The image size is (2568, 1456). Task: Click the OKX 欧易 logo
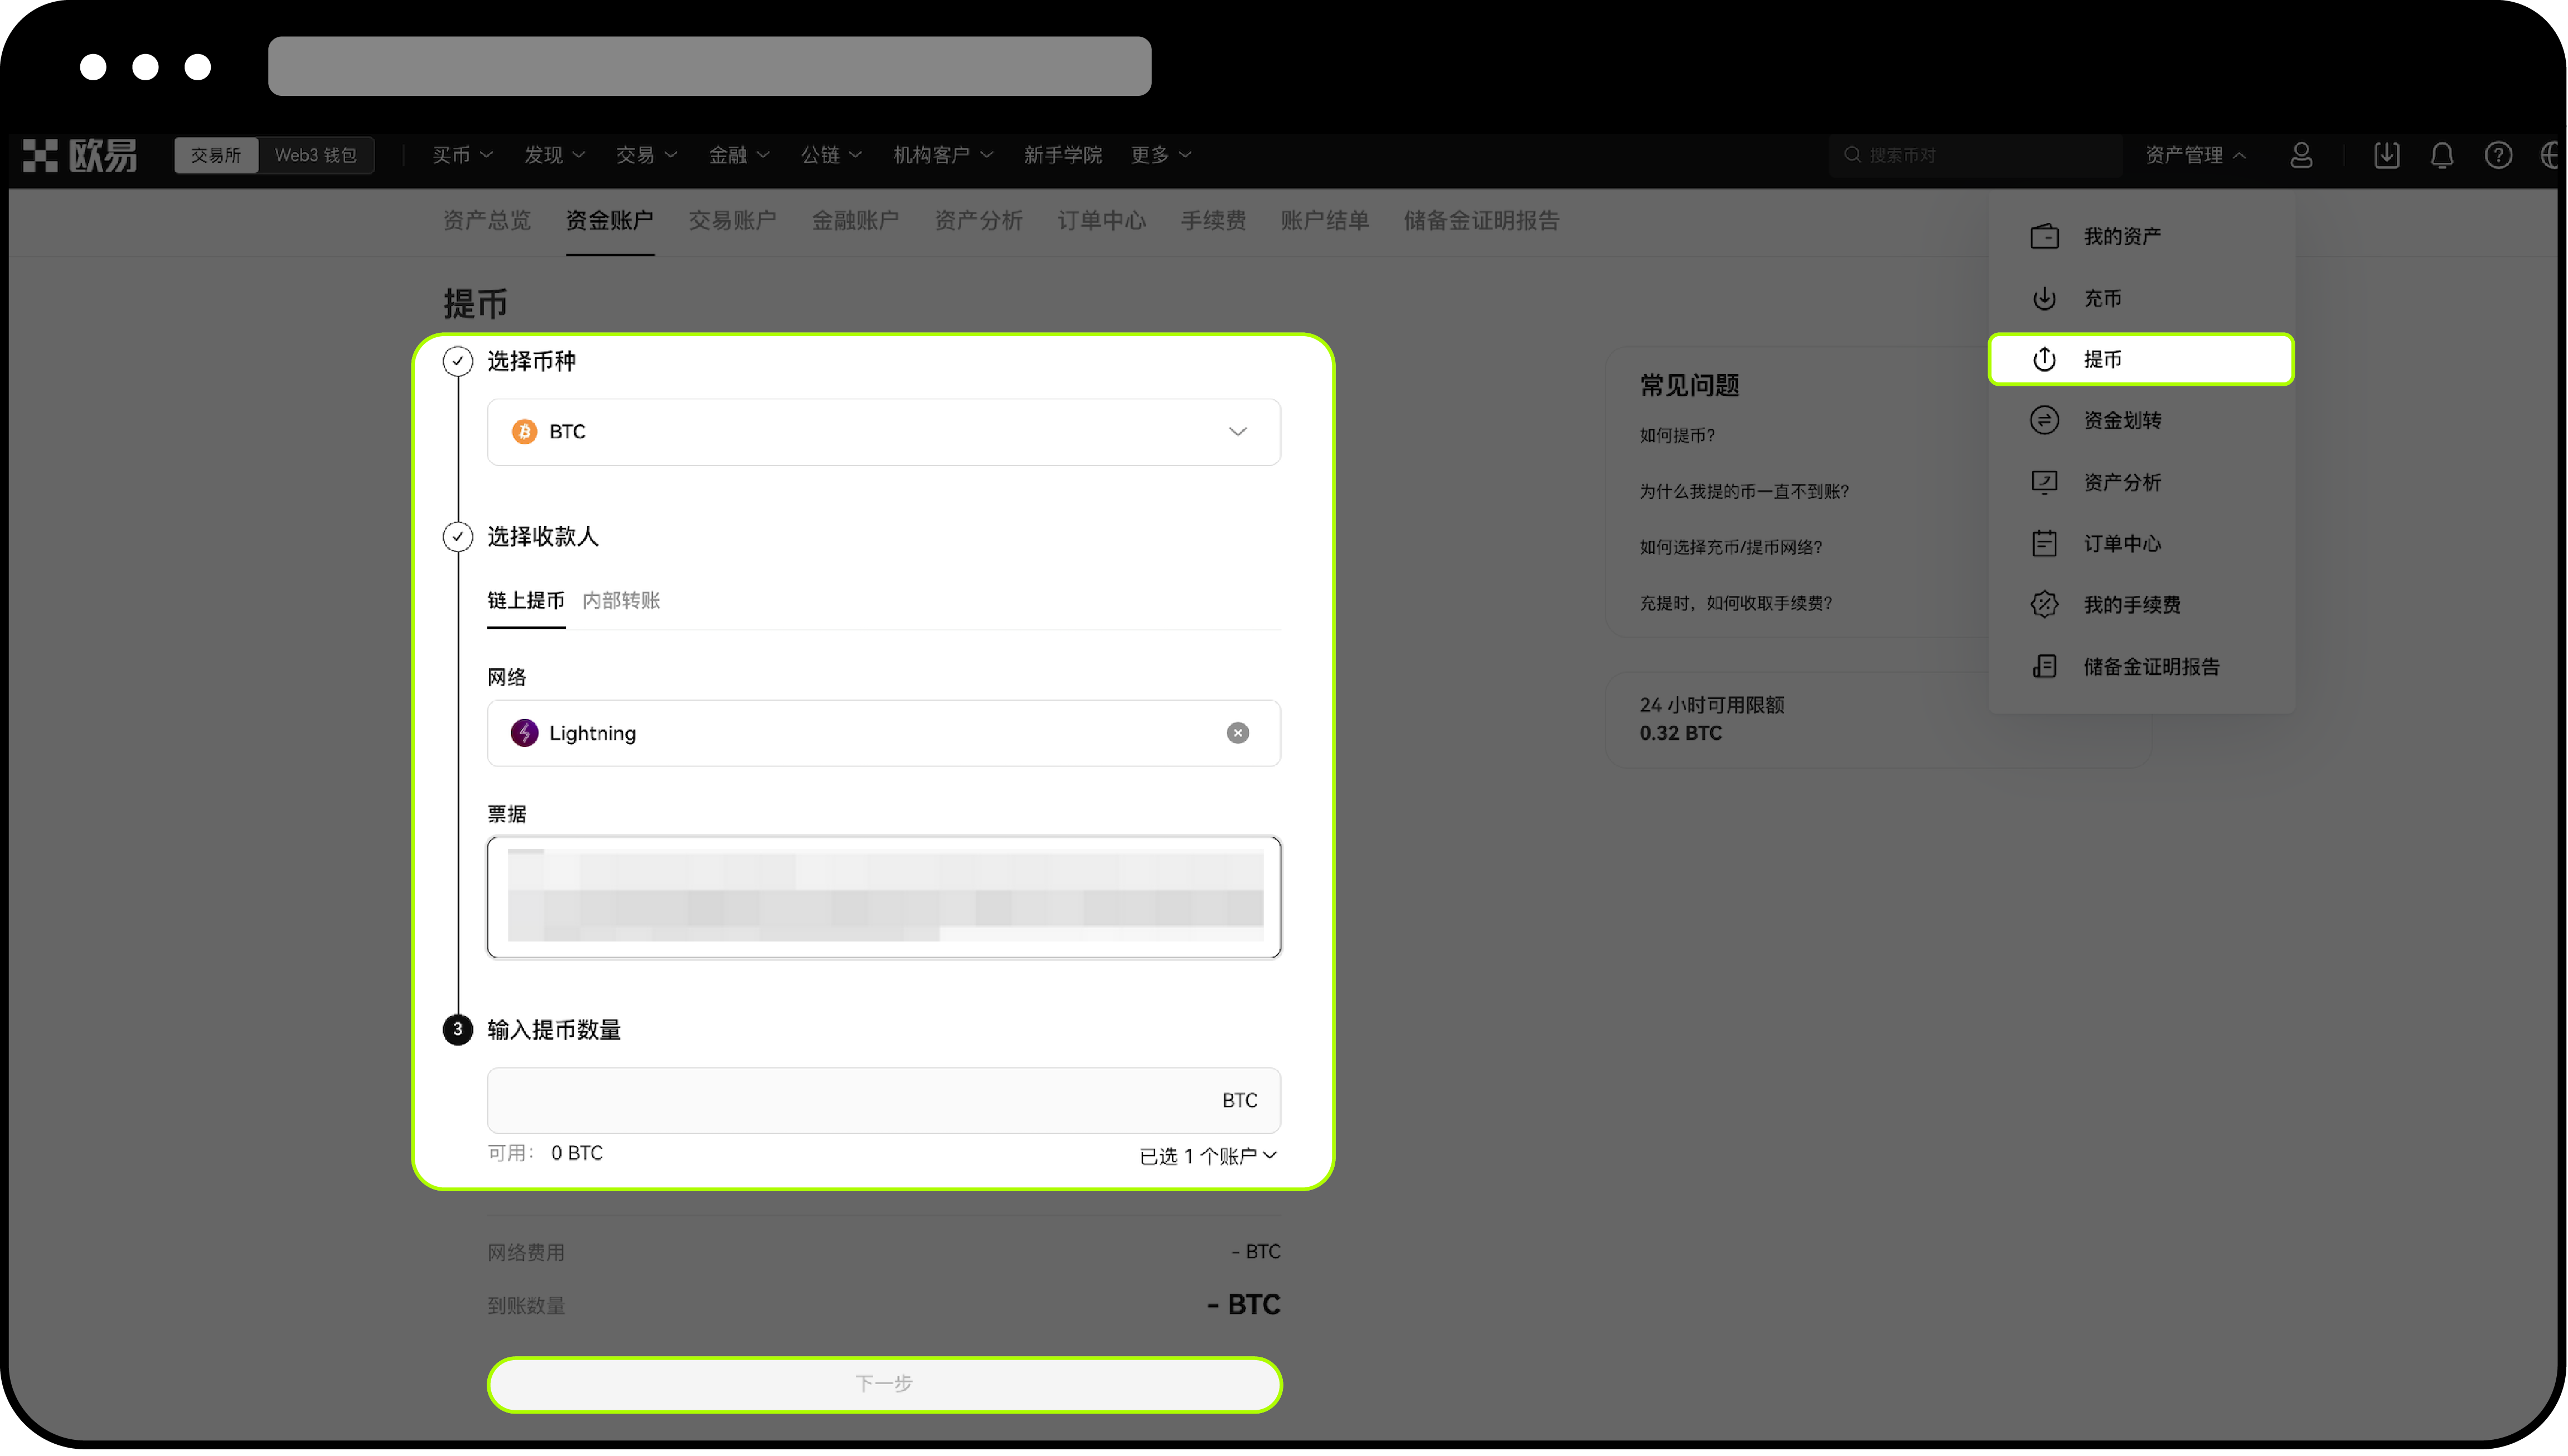coord(80,155)
